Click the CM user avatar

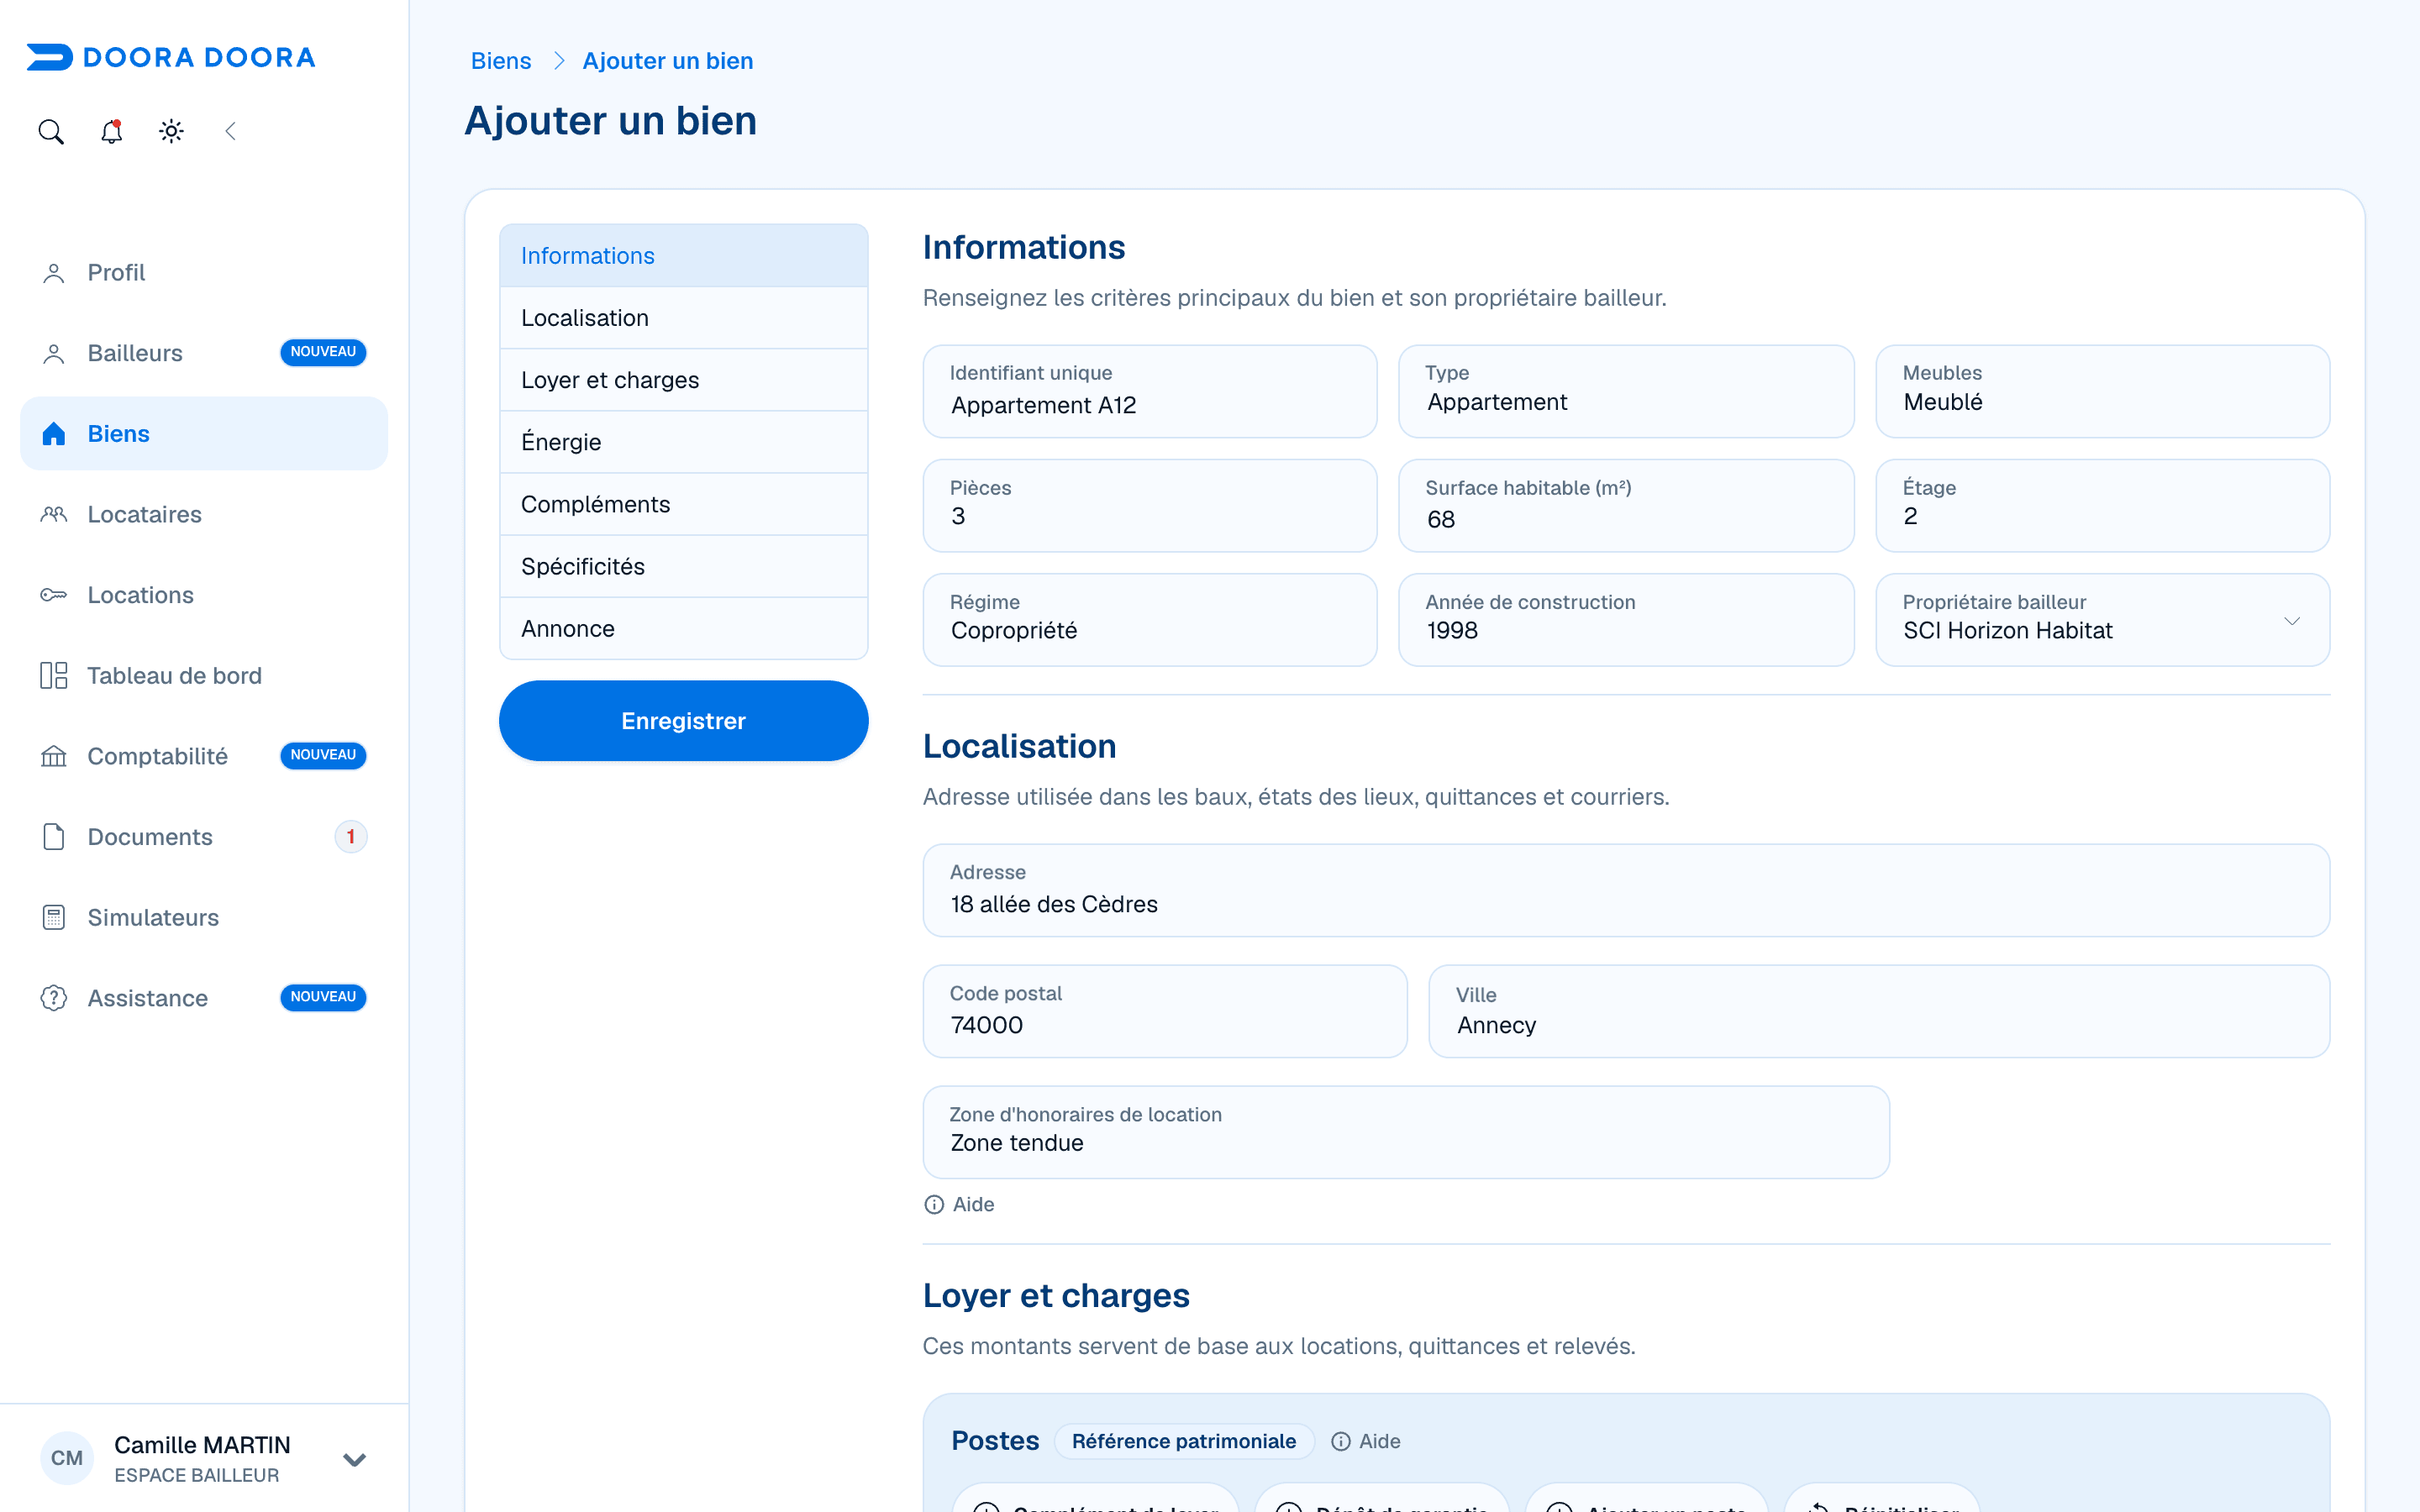coord(67,1458)
